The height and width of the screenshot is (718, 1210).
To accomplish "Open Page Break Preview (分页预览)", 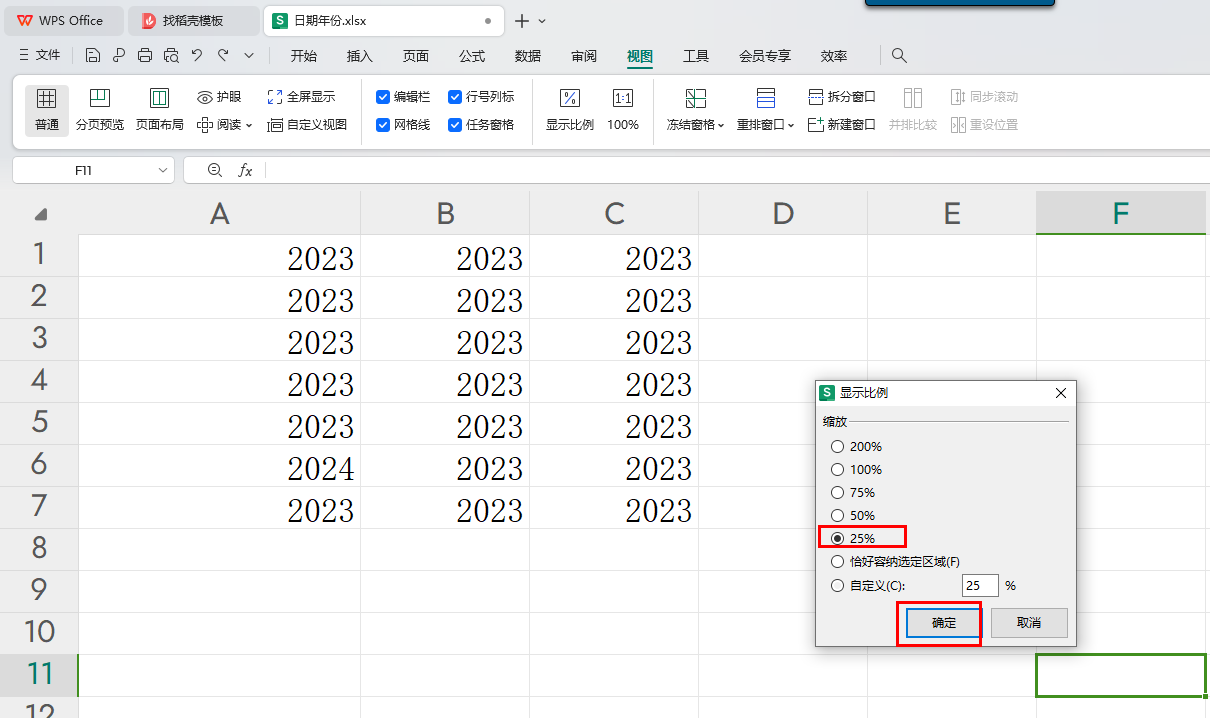I will (99, 110).
